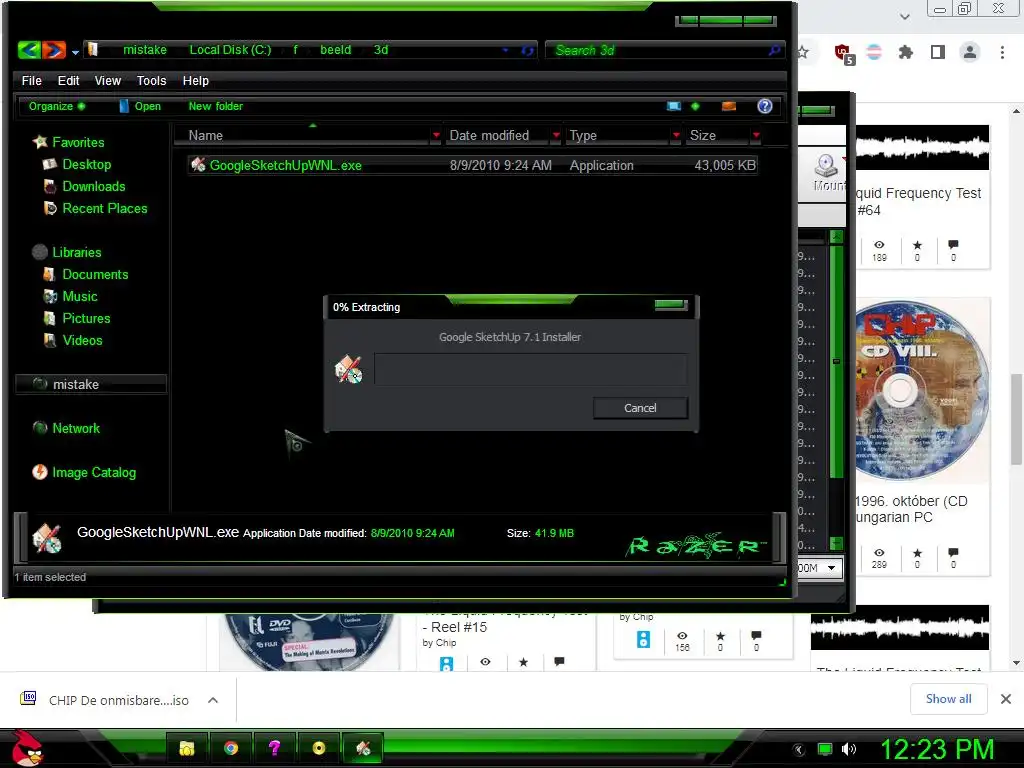
Task: Open the Organize dropdown
Action: point(57,106)
